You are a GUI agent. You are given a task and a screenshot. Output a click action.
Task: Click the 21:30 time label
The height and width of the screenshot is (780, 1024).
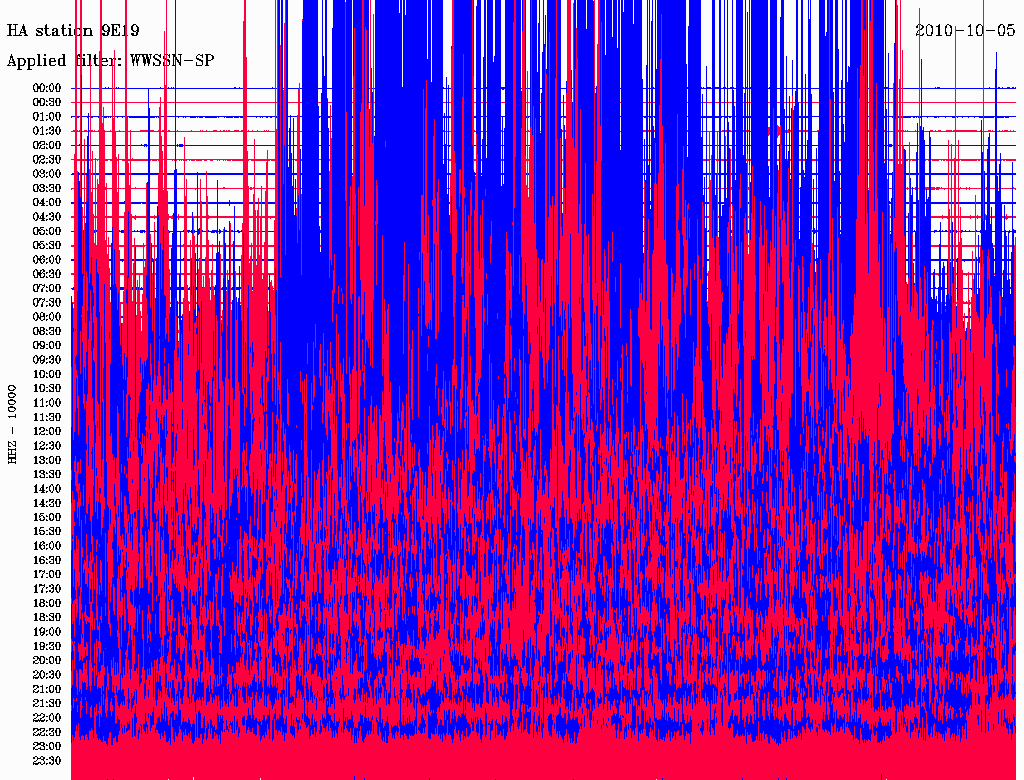[x=47, y=704]
